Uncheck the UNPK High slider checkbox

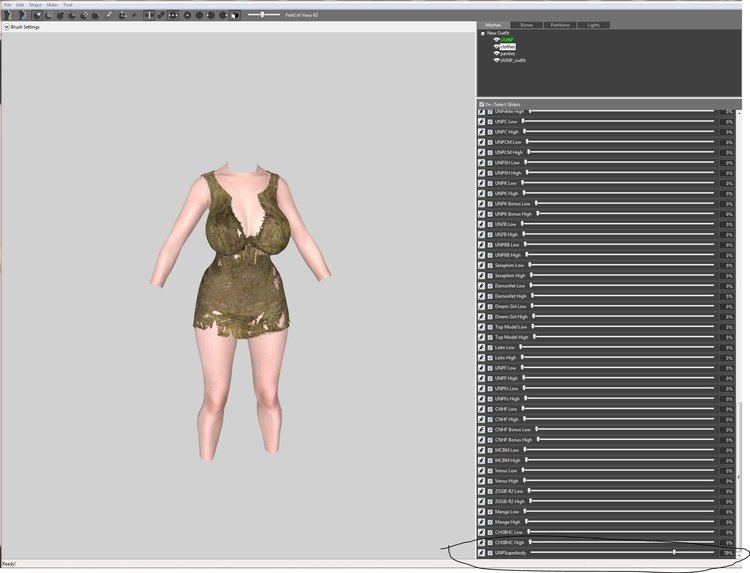tap(490, 194)
